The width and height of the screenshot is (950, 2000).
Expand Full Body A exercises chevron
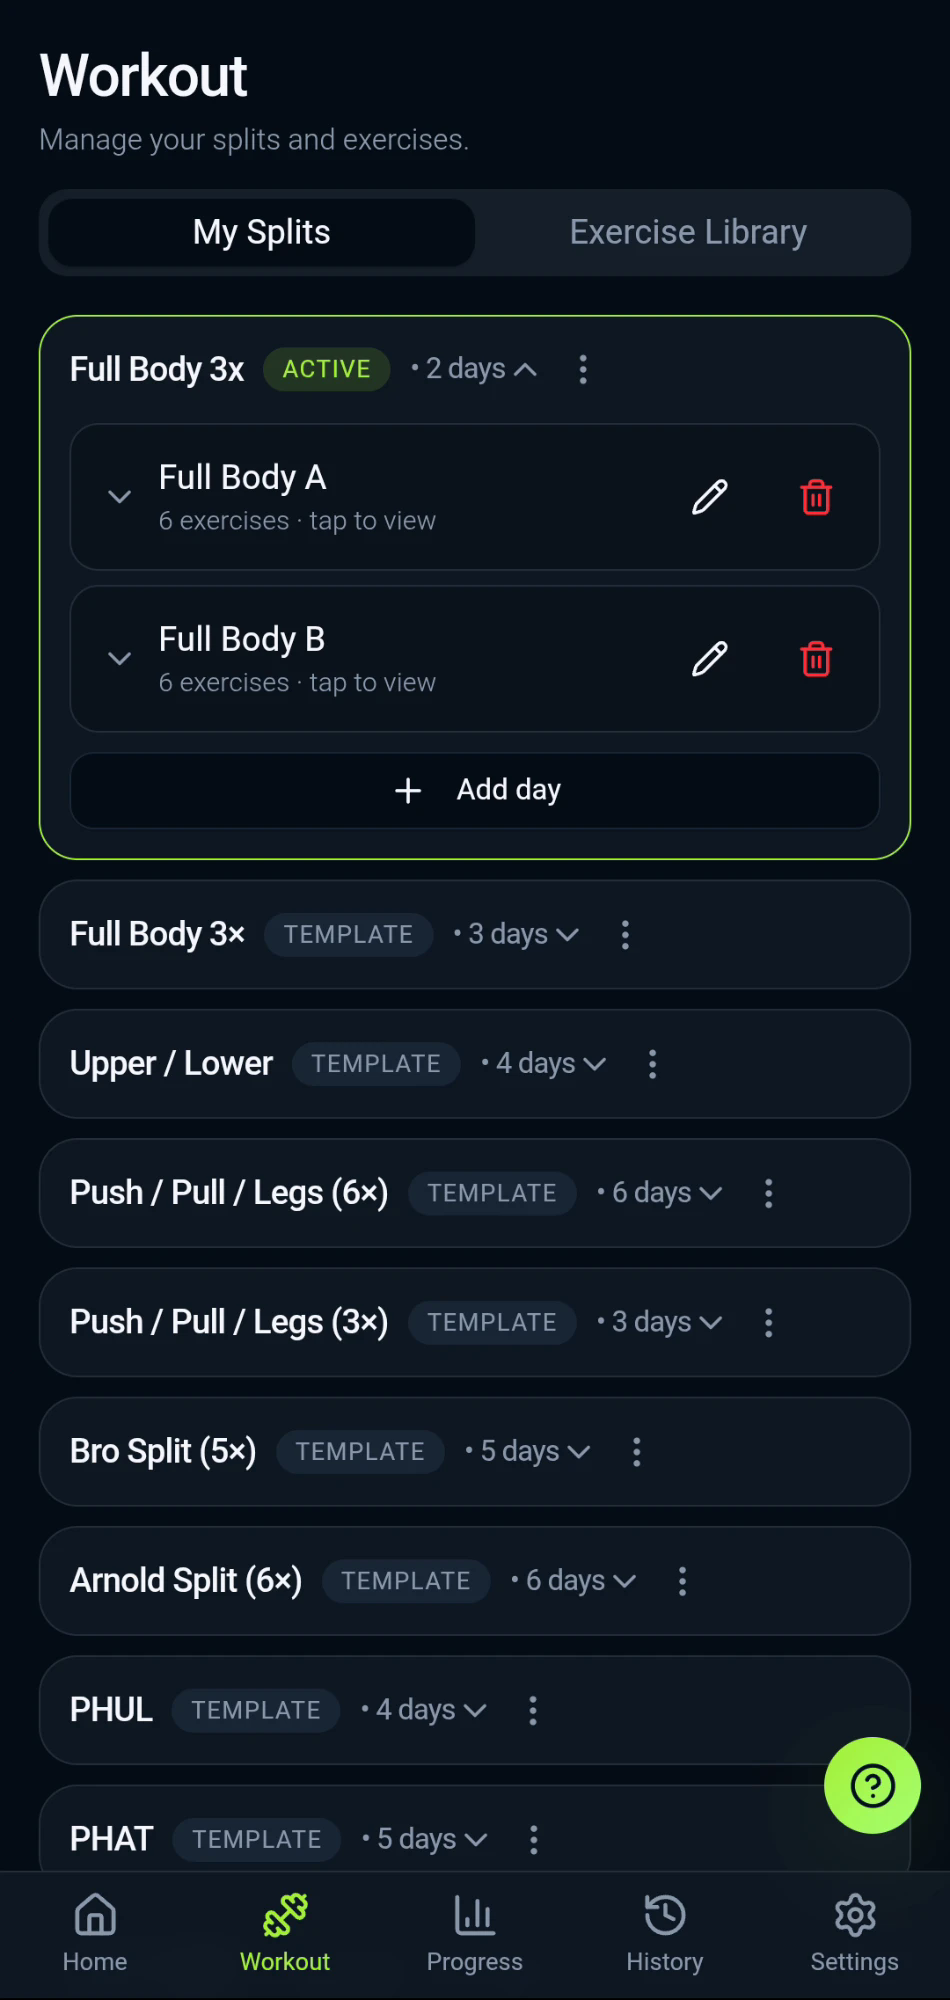[x=119, y=497]
